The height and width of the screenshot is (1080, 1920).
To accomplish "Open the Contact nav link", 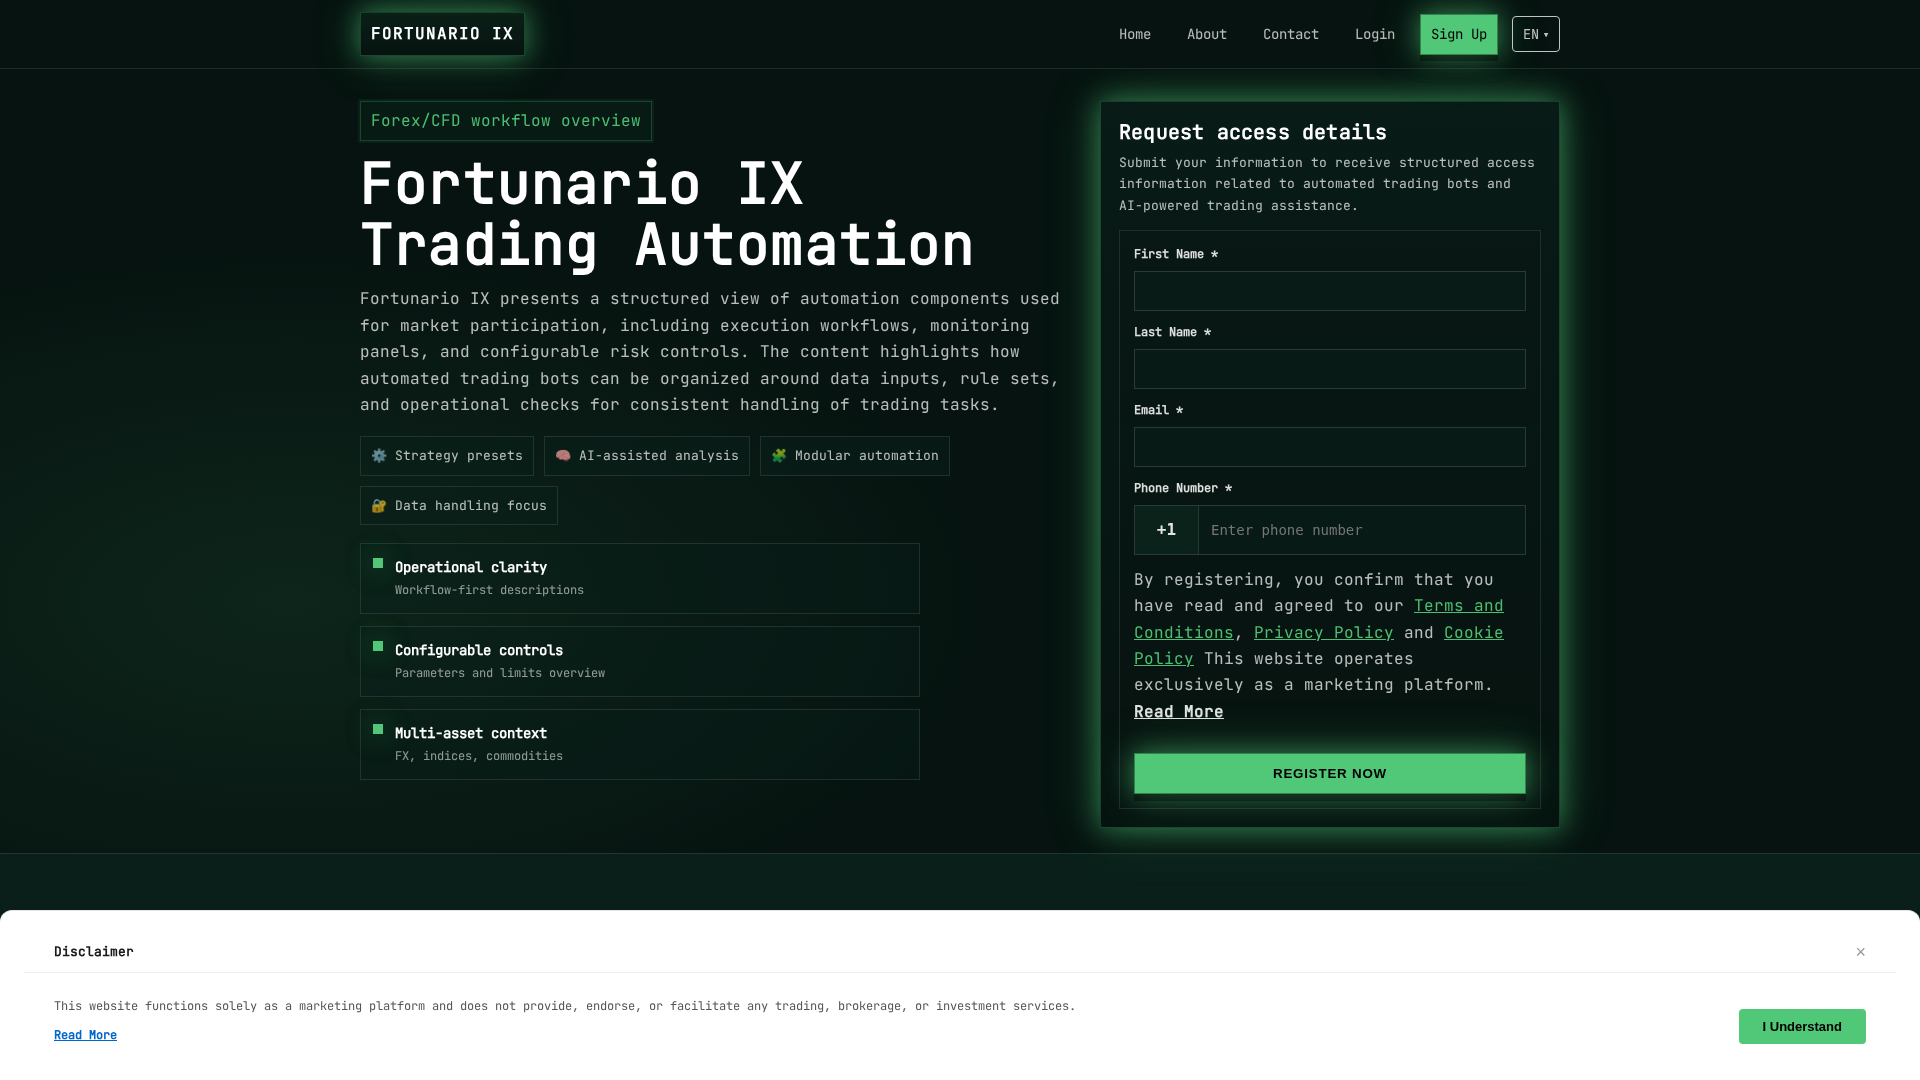I will pos(1291,34).
